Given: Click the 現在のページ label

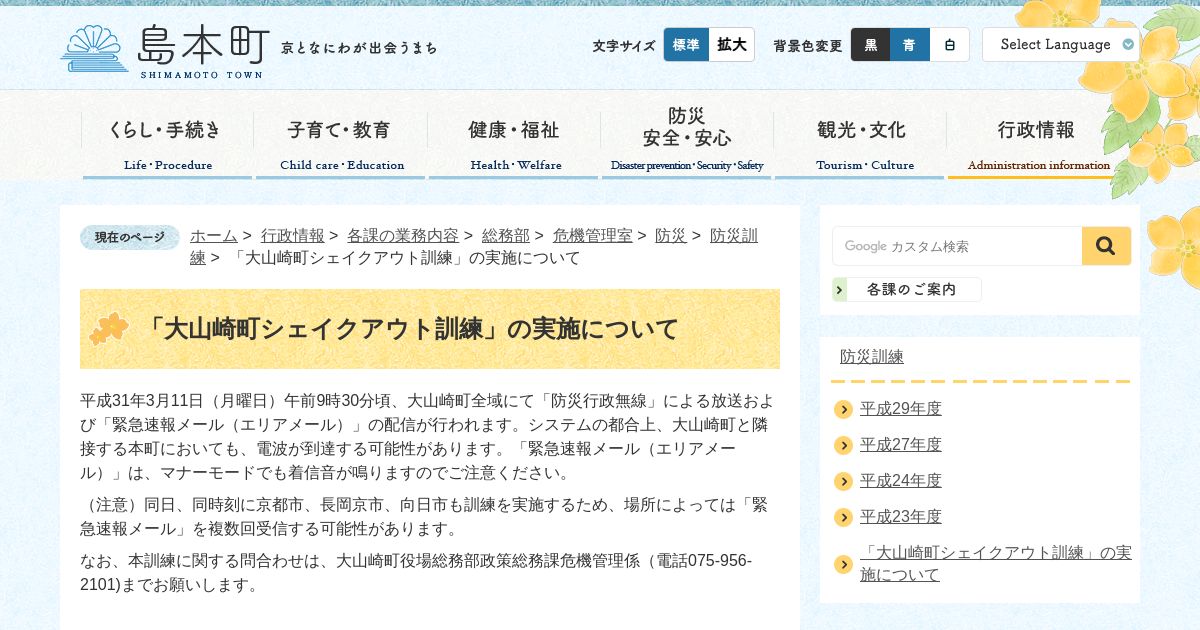Looking at the screenshot, I should (130, 238).
